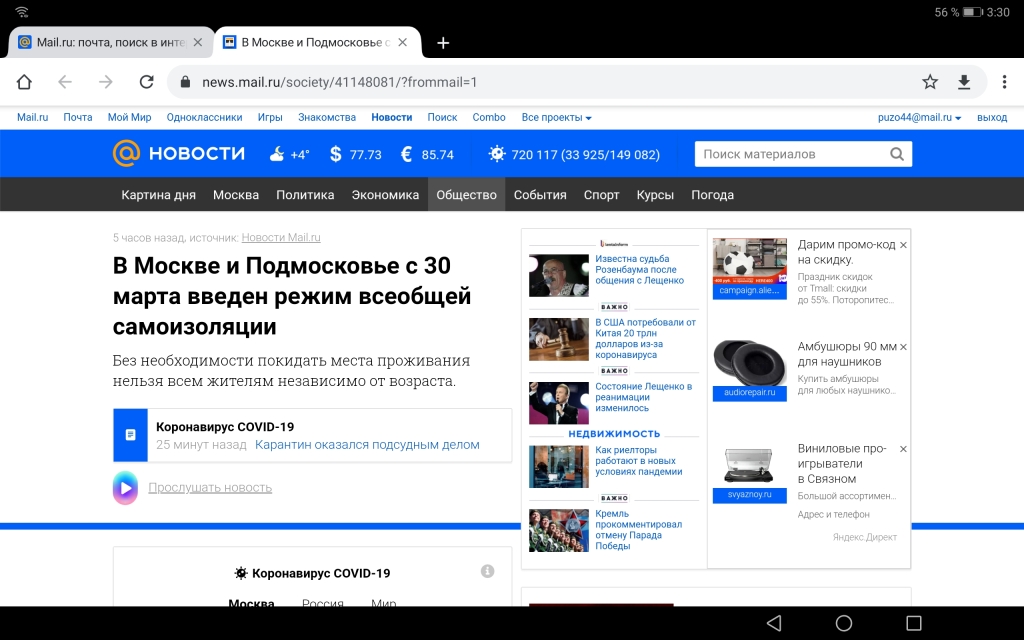Expand the Все проекты dropdown
The width and height of the screenshot is (1024, 640).
(x=556, y=117)
